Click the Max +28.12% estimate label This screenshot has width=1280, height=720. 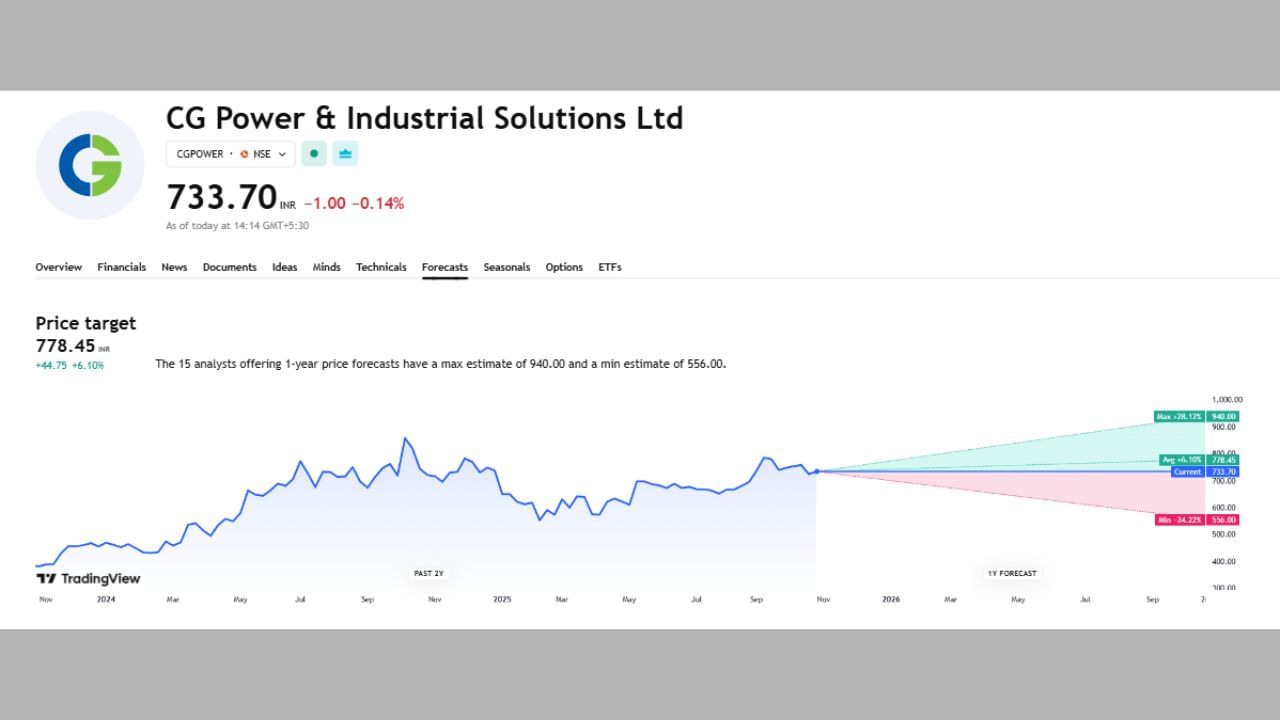(x=1180, y=416)
